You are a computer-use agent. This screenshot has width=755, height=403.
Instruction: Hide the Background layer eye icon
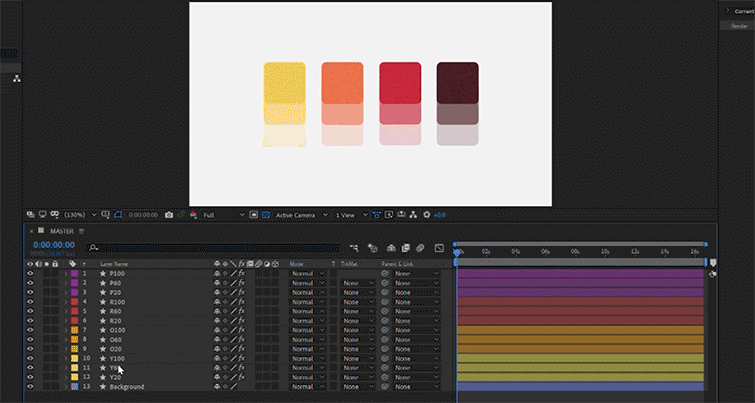coord(30,387)
